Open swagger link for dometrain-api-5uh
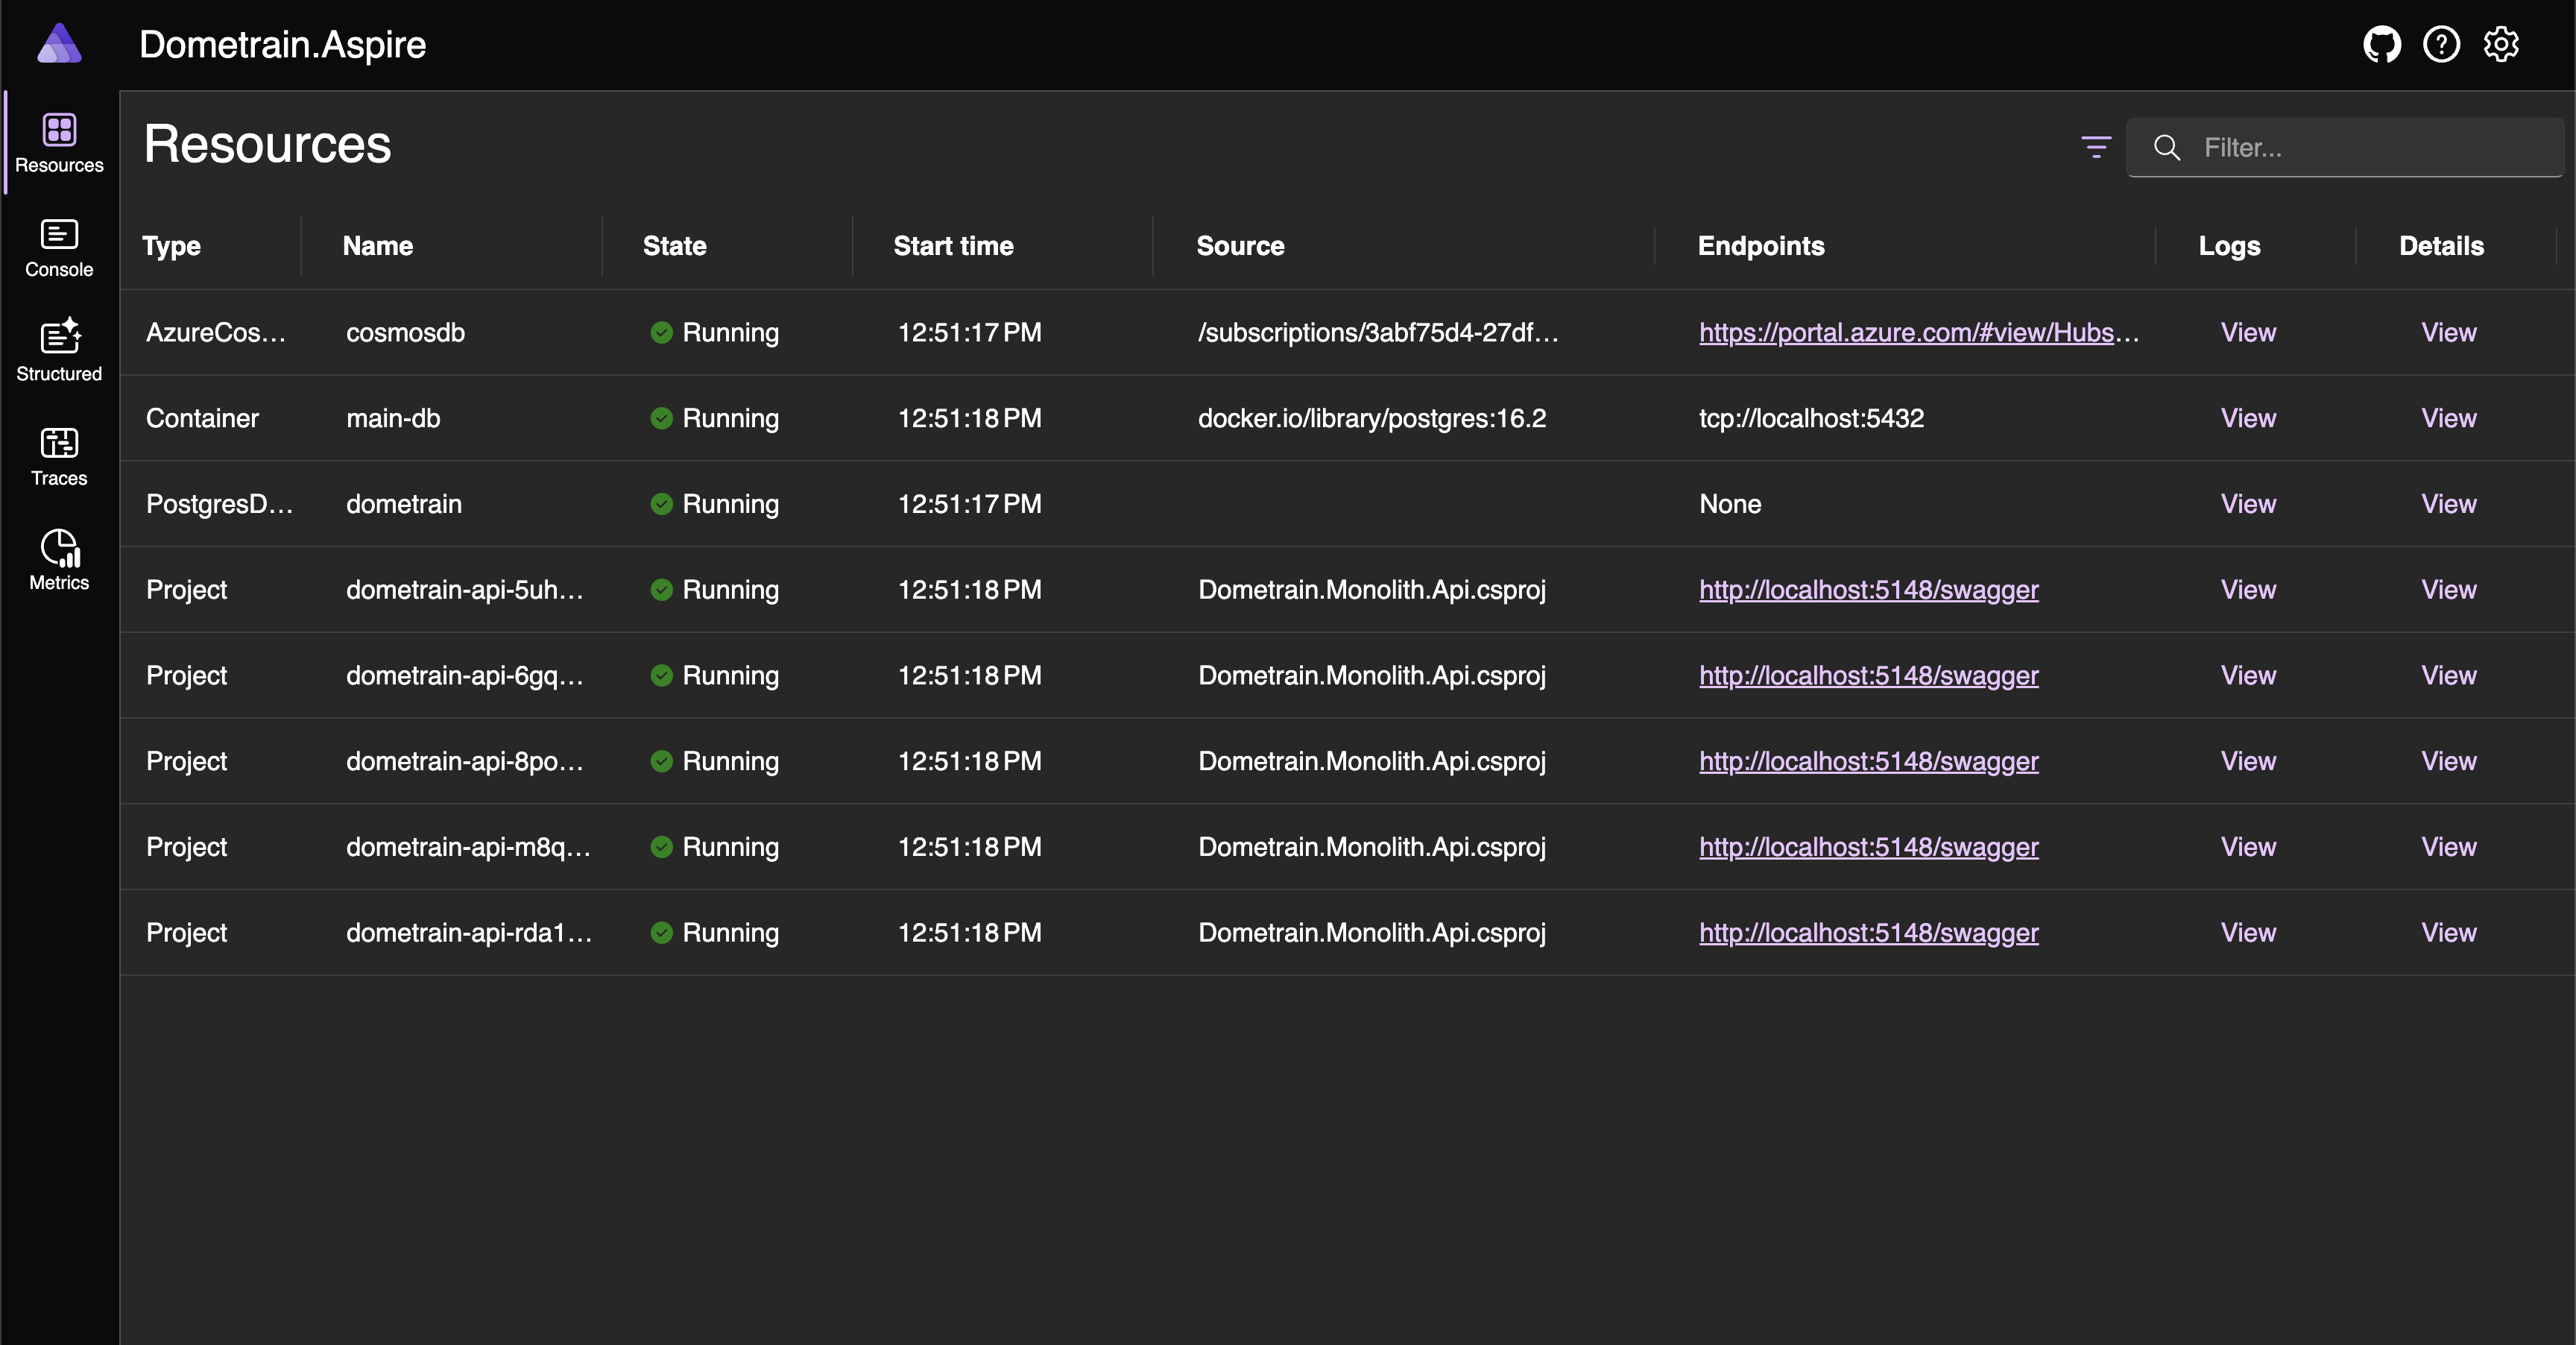The height and width of the screenshot is (1345, 2576). tap(1867, 590)
